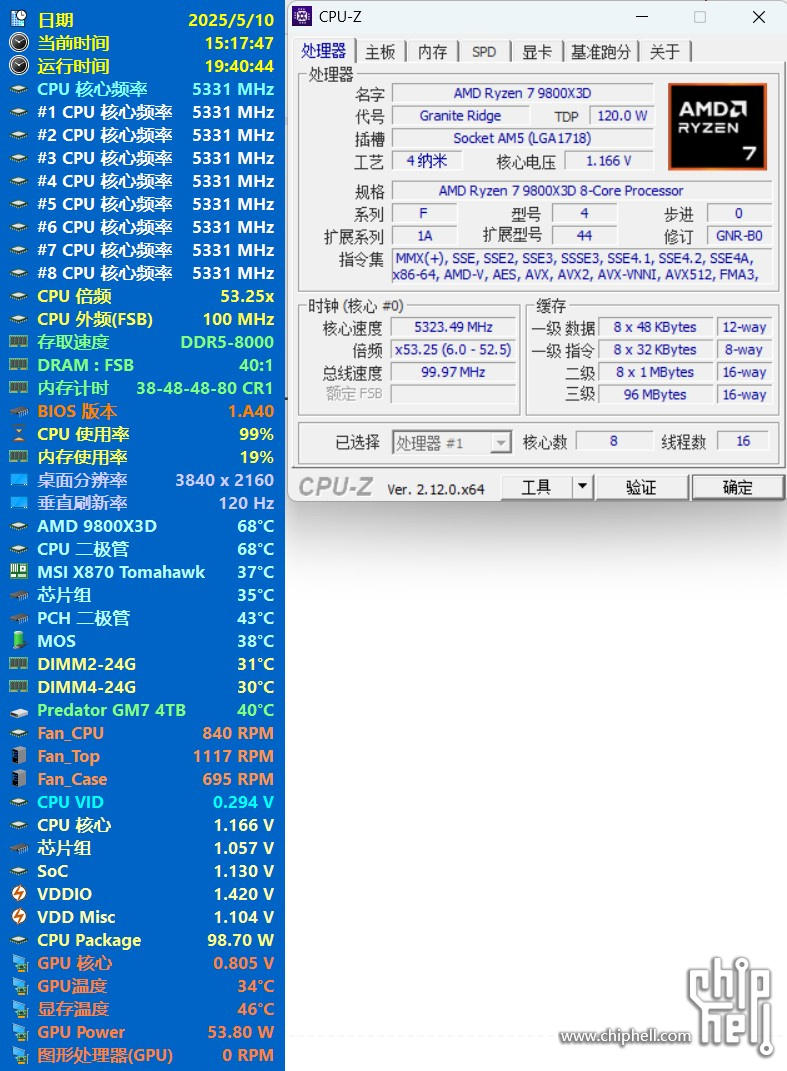Click the memory icon beside DRAM : FSB
Image resolution: width=787 pixels, height=1071 pixels.
pyautogui.click(x=19, y=365)
